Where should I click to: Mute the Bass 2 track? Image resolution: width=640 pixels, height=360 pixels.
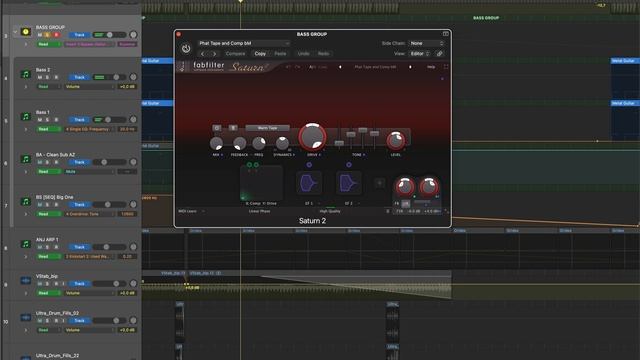pos(40,78)
